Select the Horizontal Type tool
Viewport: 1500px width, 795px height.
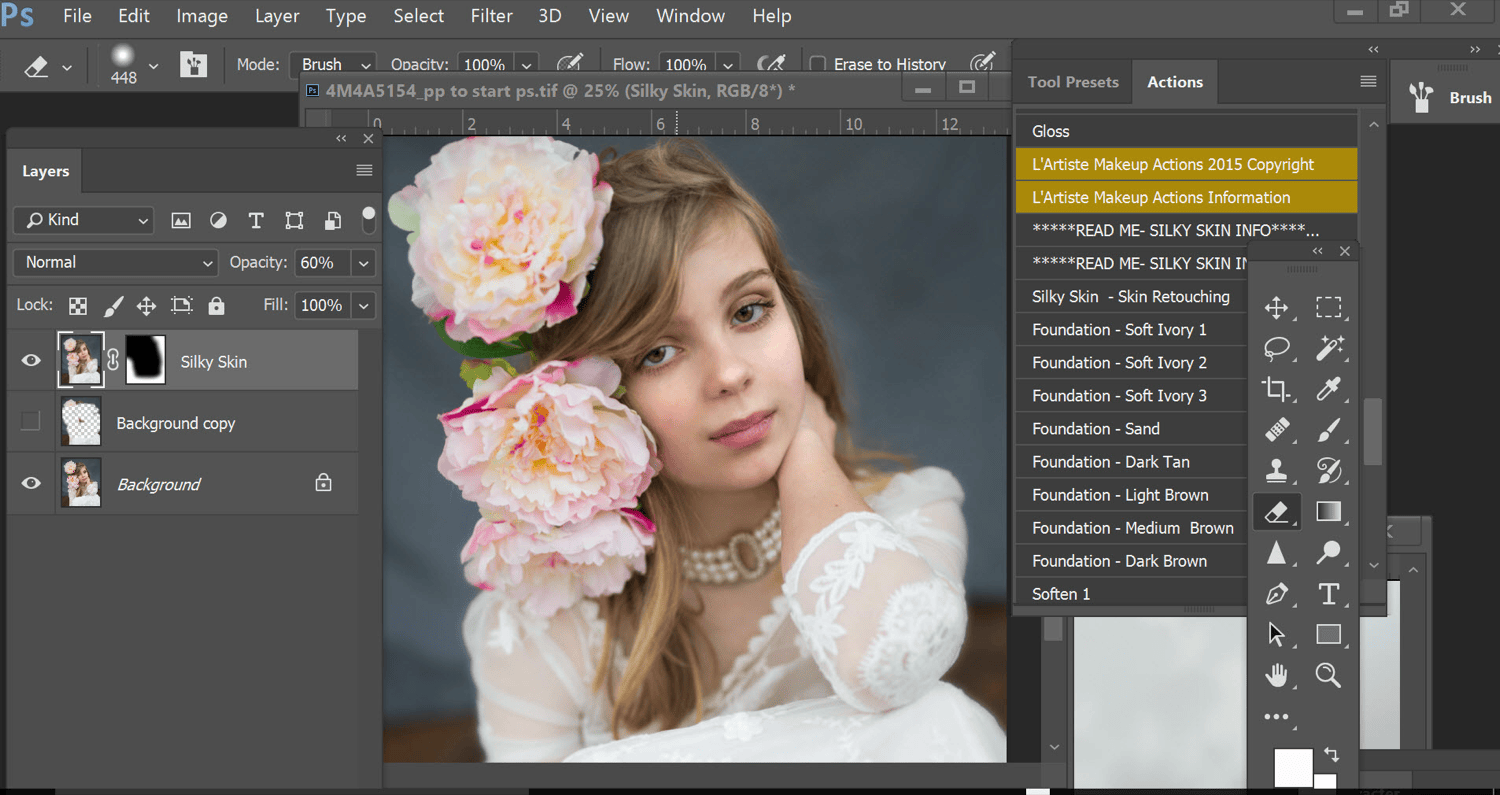(1328, 594)
